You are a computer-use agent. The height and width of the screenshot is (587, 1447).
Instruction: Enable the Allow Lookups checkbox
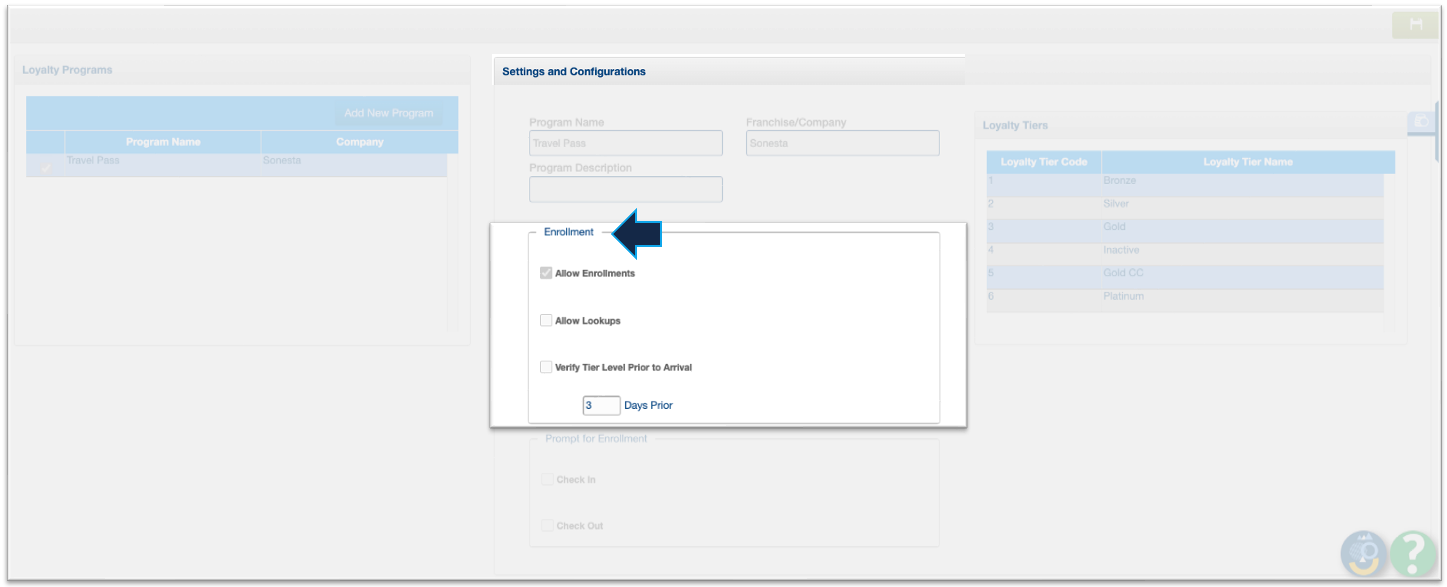[x=546, y=320]
